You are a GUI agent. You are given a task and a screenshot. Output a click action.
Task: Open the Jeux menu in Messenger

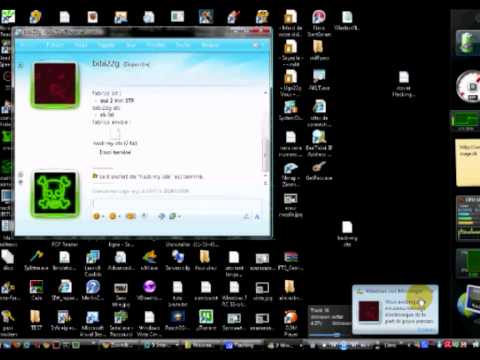pos(131,45)
